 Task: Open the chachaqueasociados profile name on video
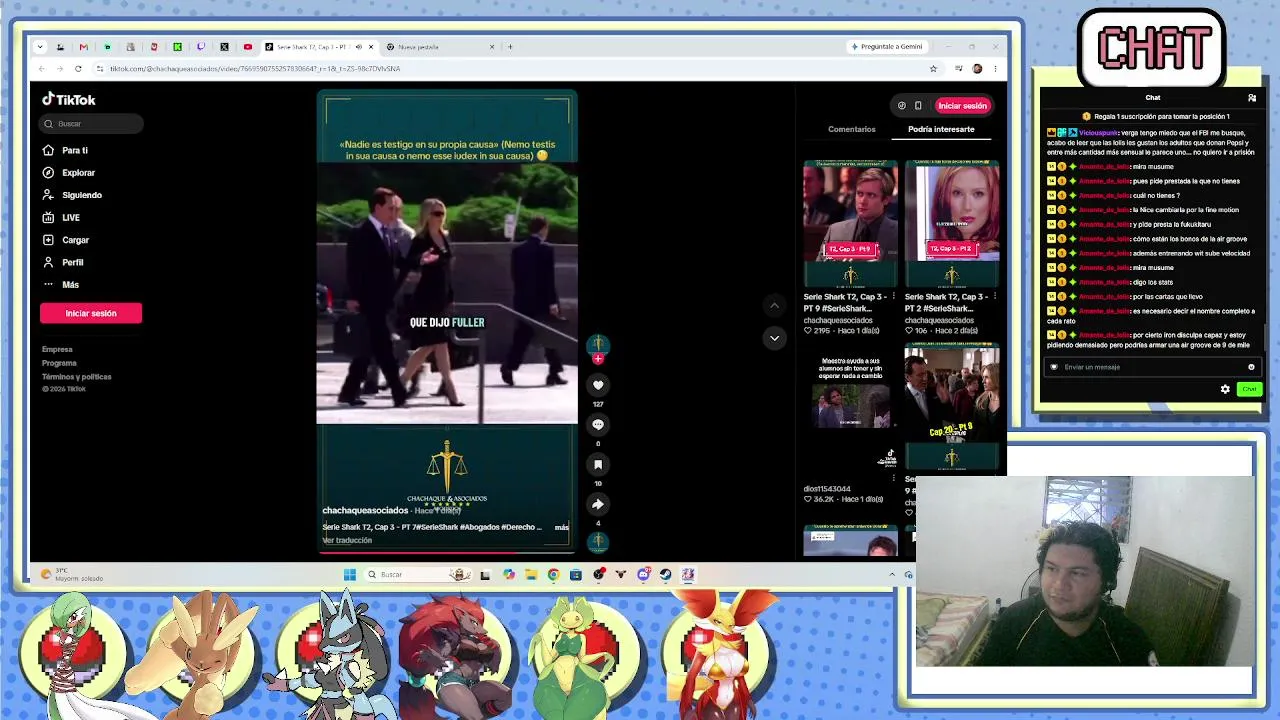365,510
